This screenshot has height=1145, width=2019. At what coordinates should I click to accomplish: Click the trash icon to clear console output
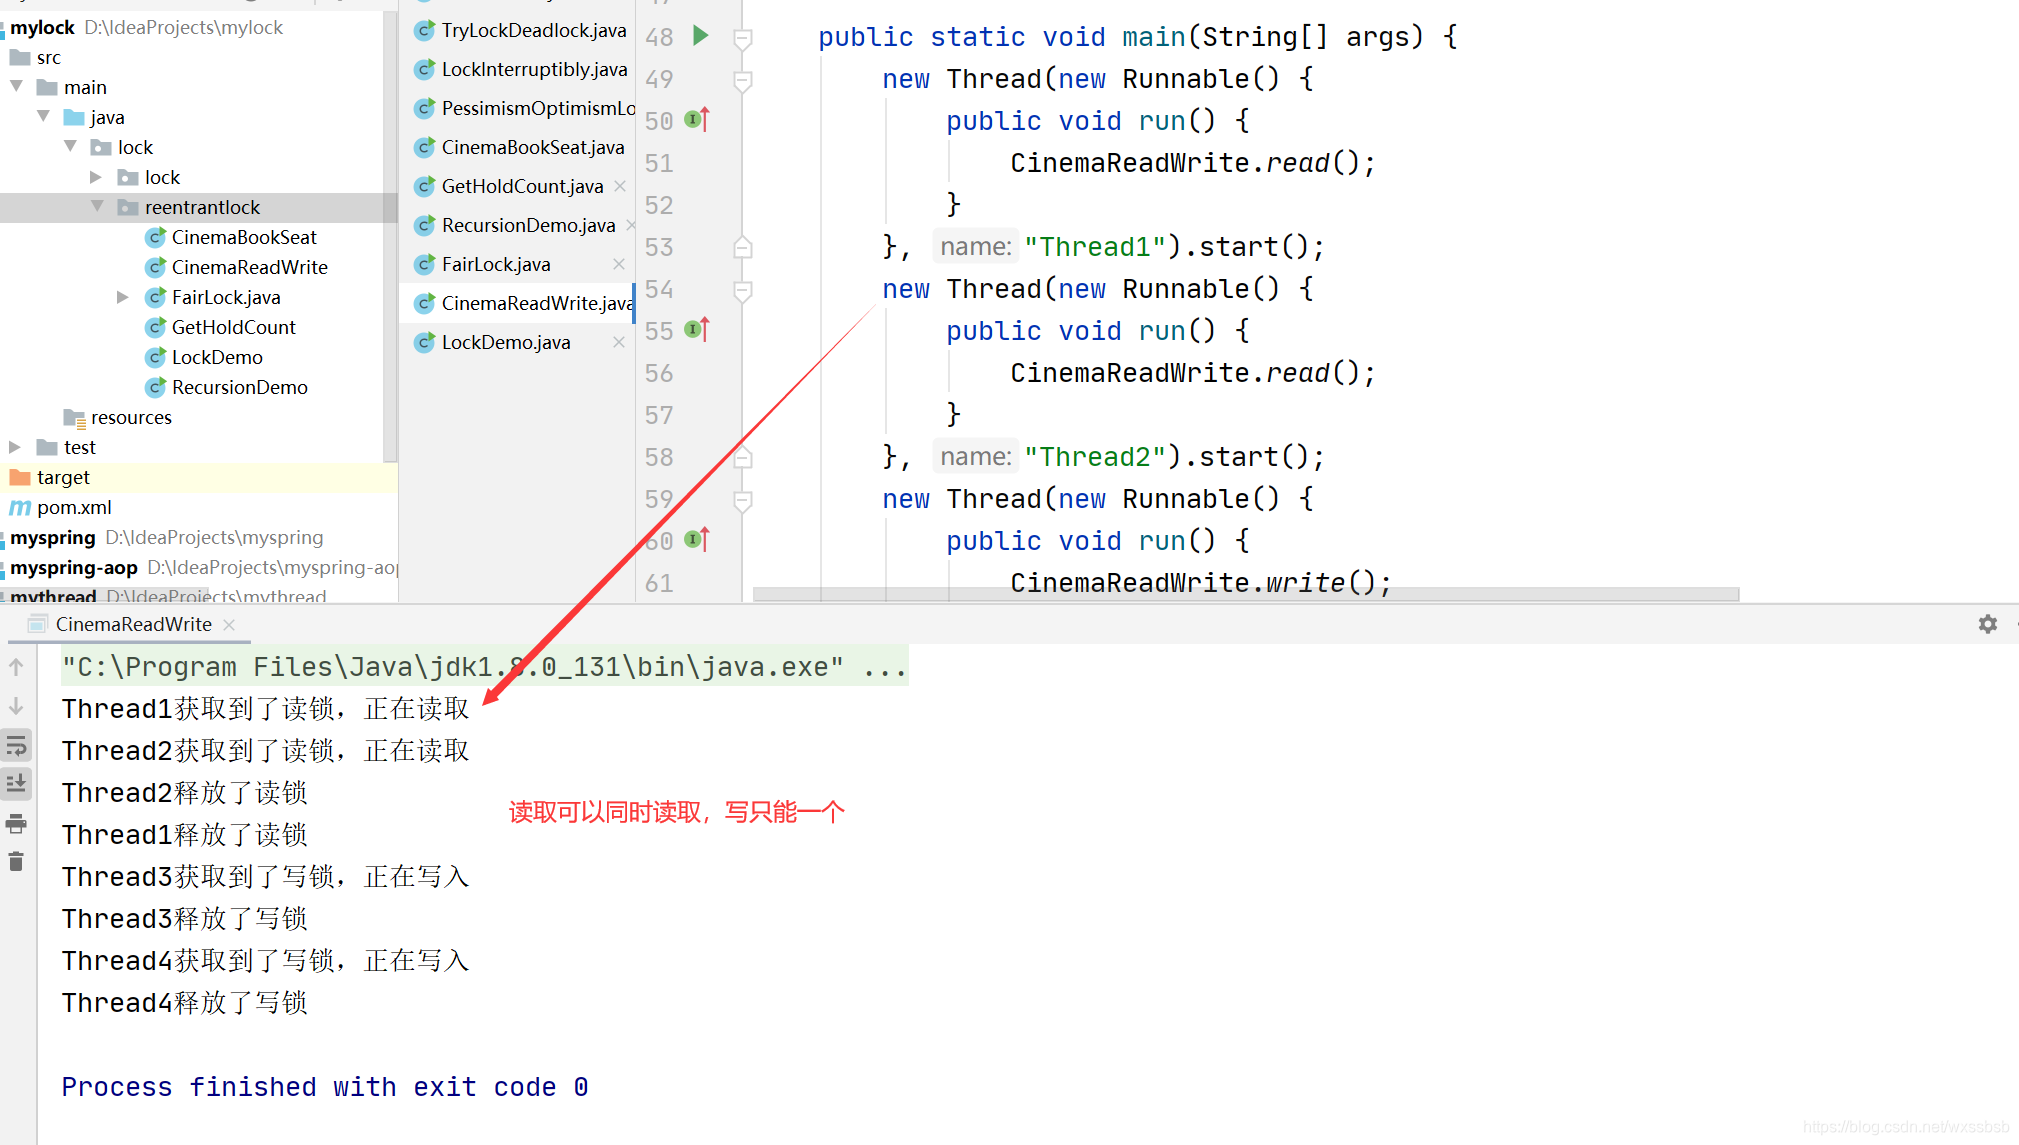pyautogui.click(x=16, y=862)
